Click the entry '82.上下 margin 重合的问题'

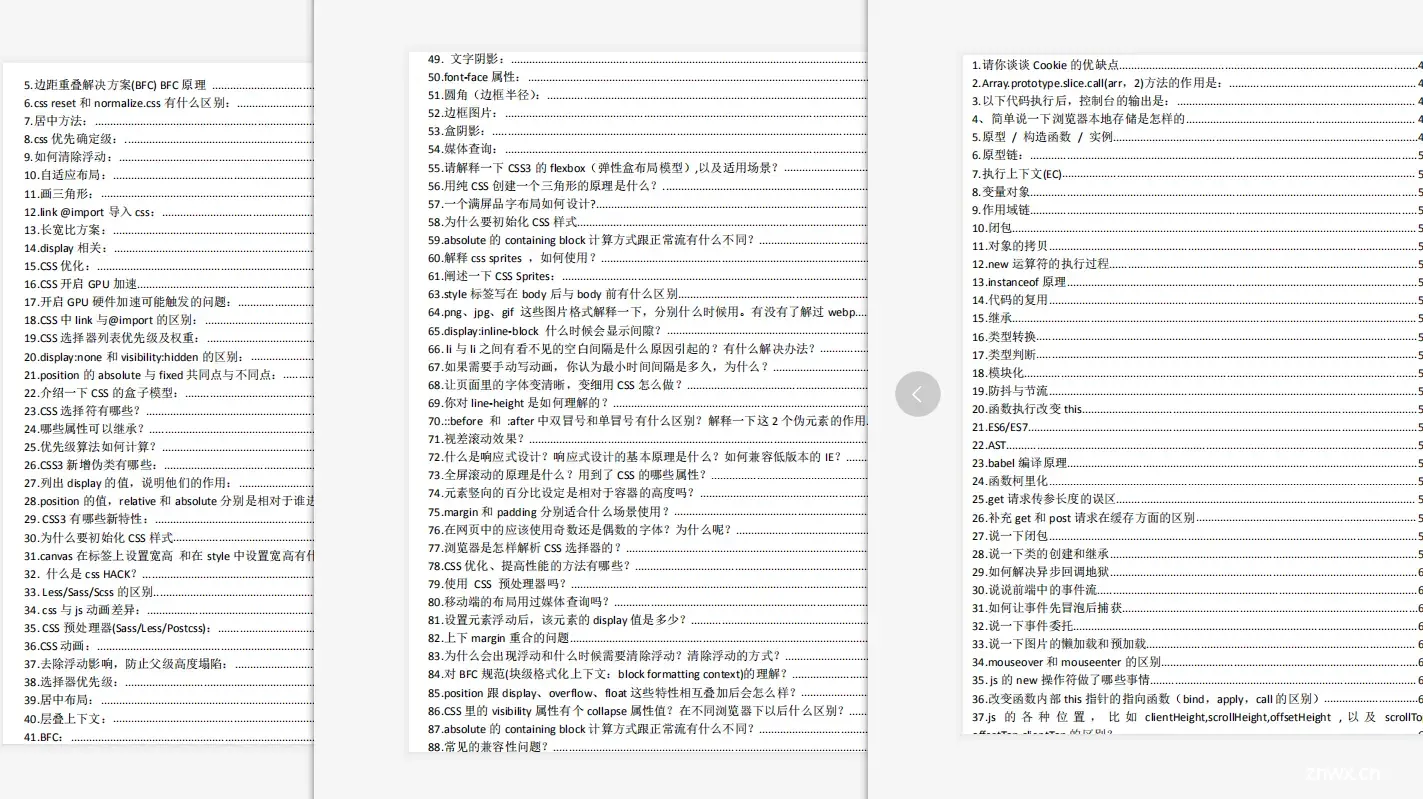pos(647,638)
